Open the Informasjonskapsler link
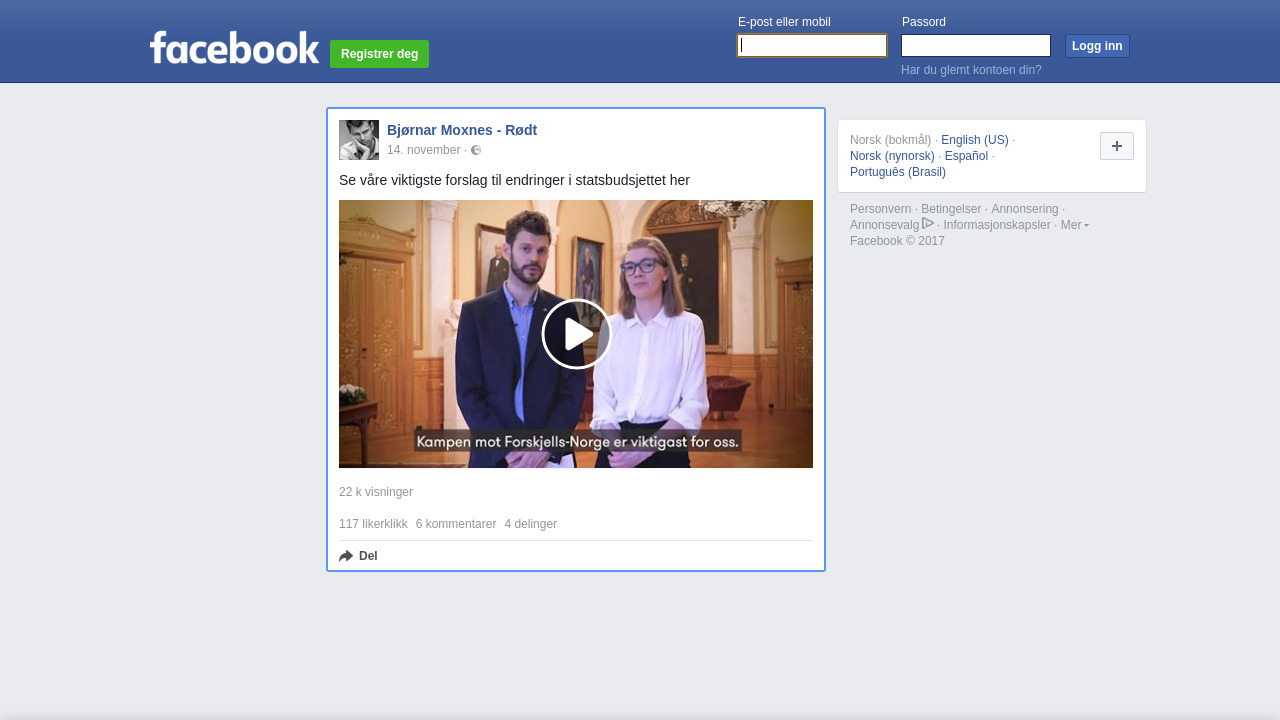This screenshot has width=1280, height=720. (x=997, y=225)
